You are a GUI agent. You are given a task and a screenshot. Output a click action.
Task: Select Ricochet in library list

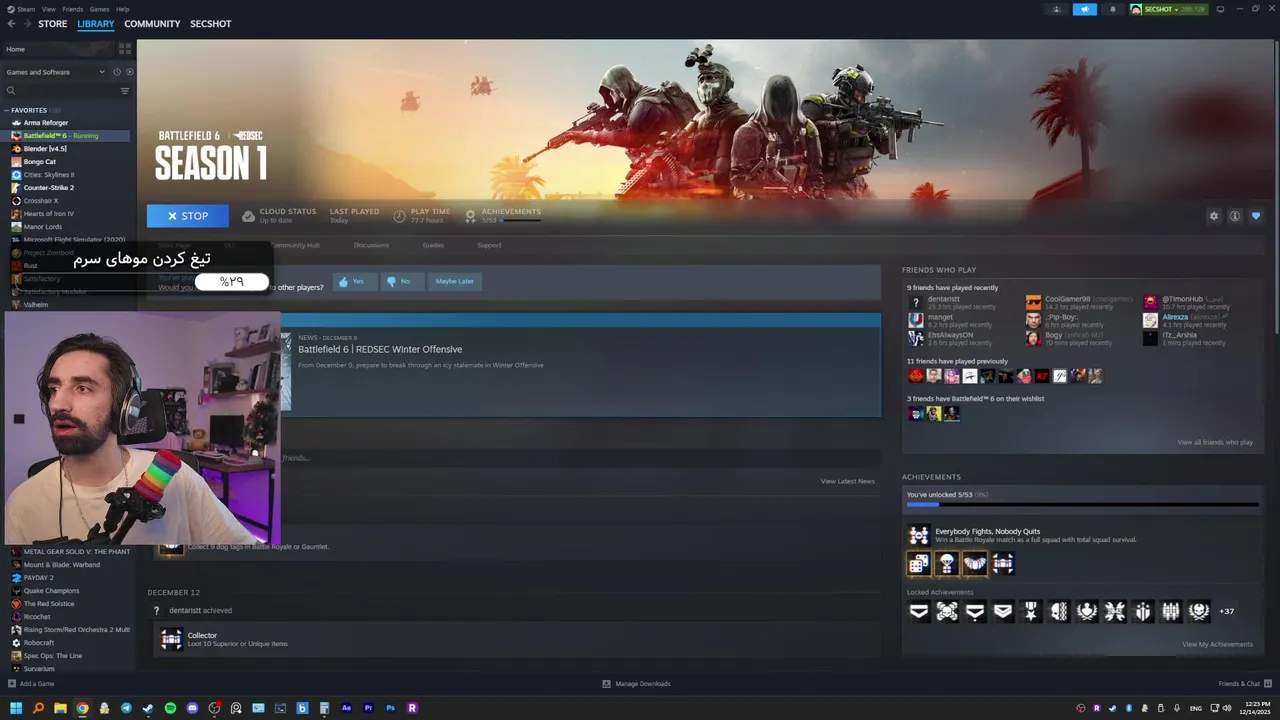click(x=37, y=617)
